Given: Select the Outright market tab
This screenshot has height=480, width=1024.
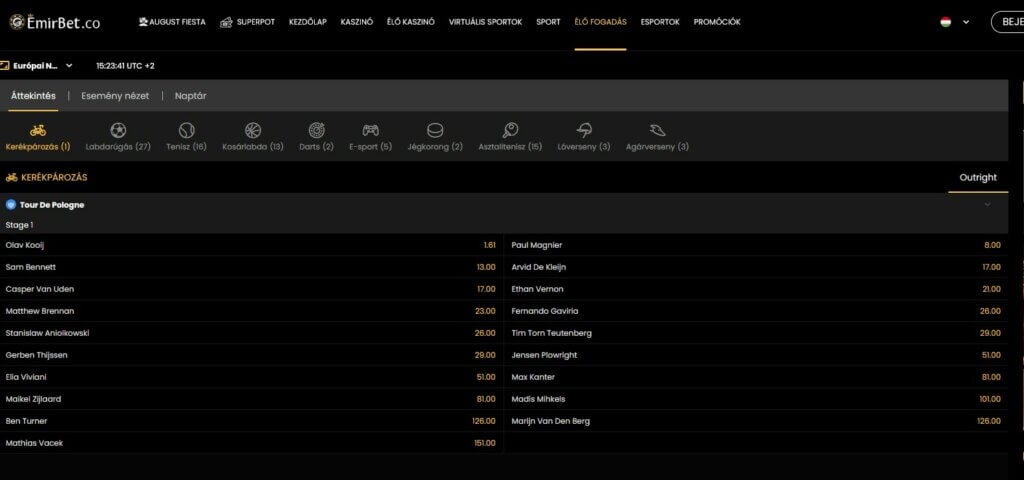Looking at the screenshot, I should 978,178.
